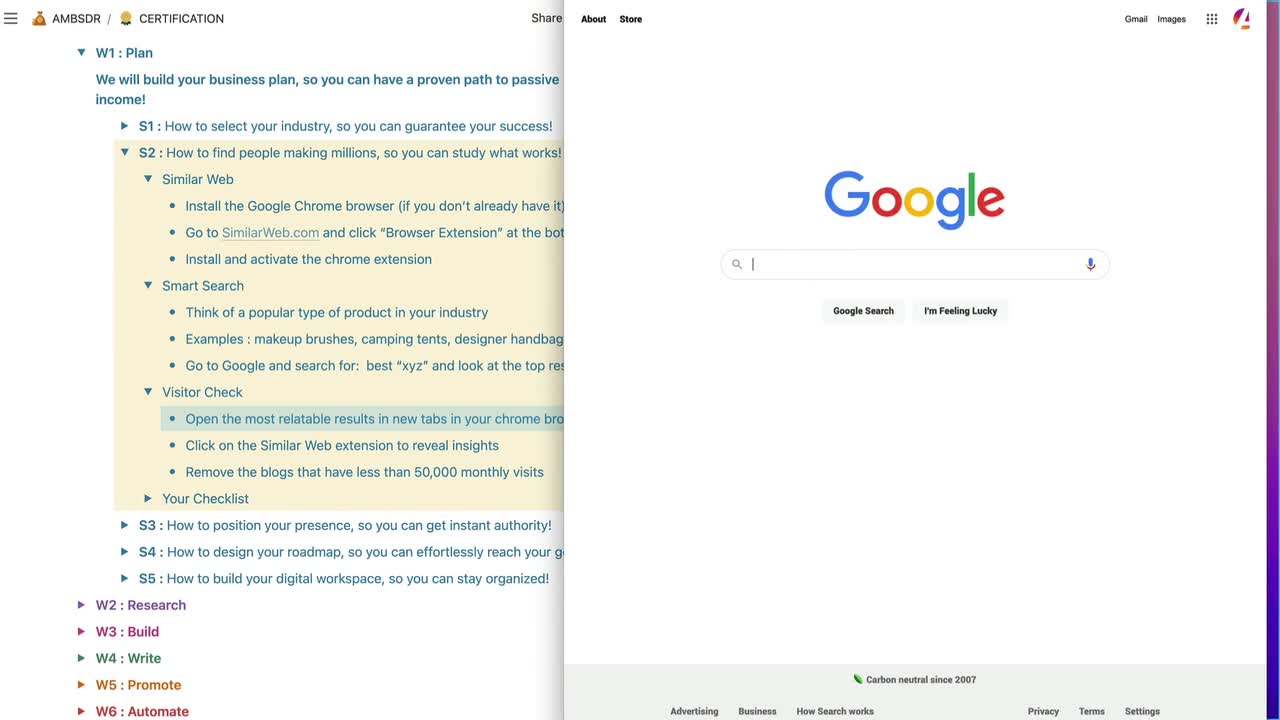Click "Examples : makeup brushes" item
Viewport: 1280px width, 720px height.
click(375, 339)
